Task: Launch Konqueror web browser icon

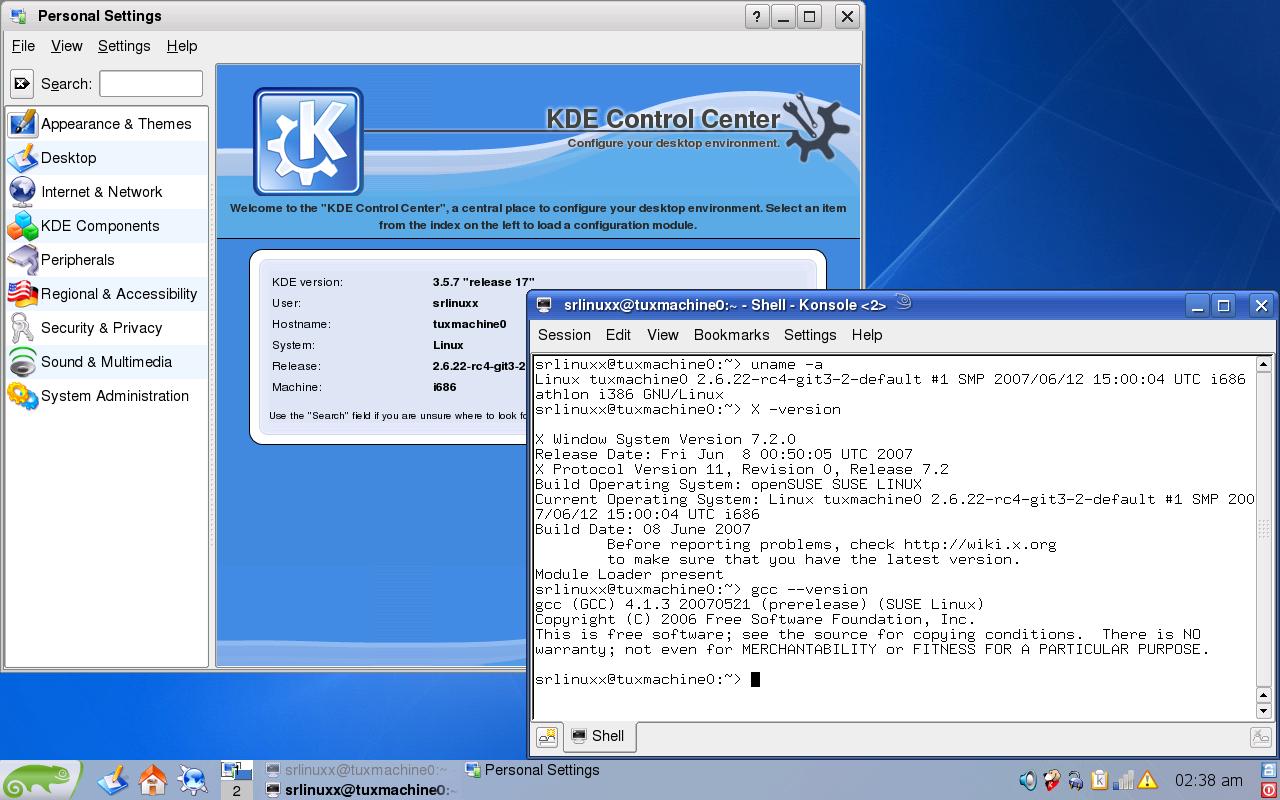Action: tap(192, 780)
